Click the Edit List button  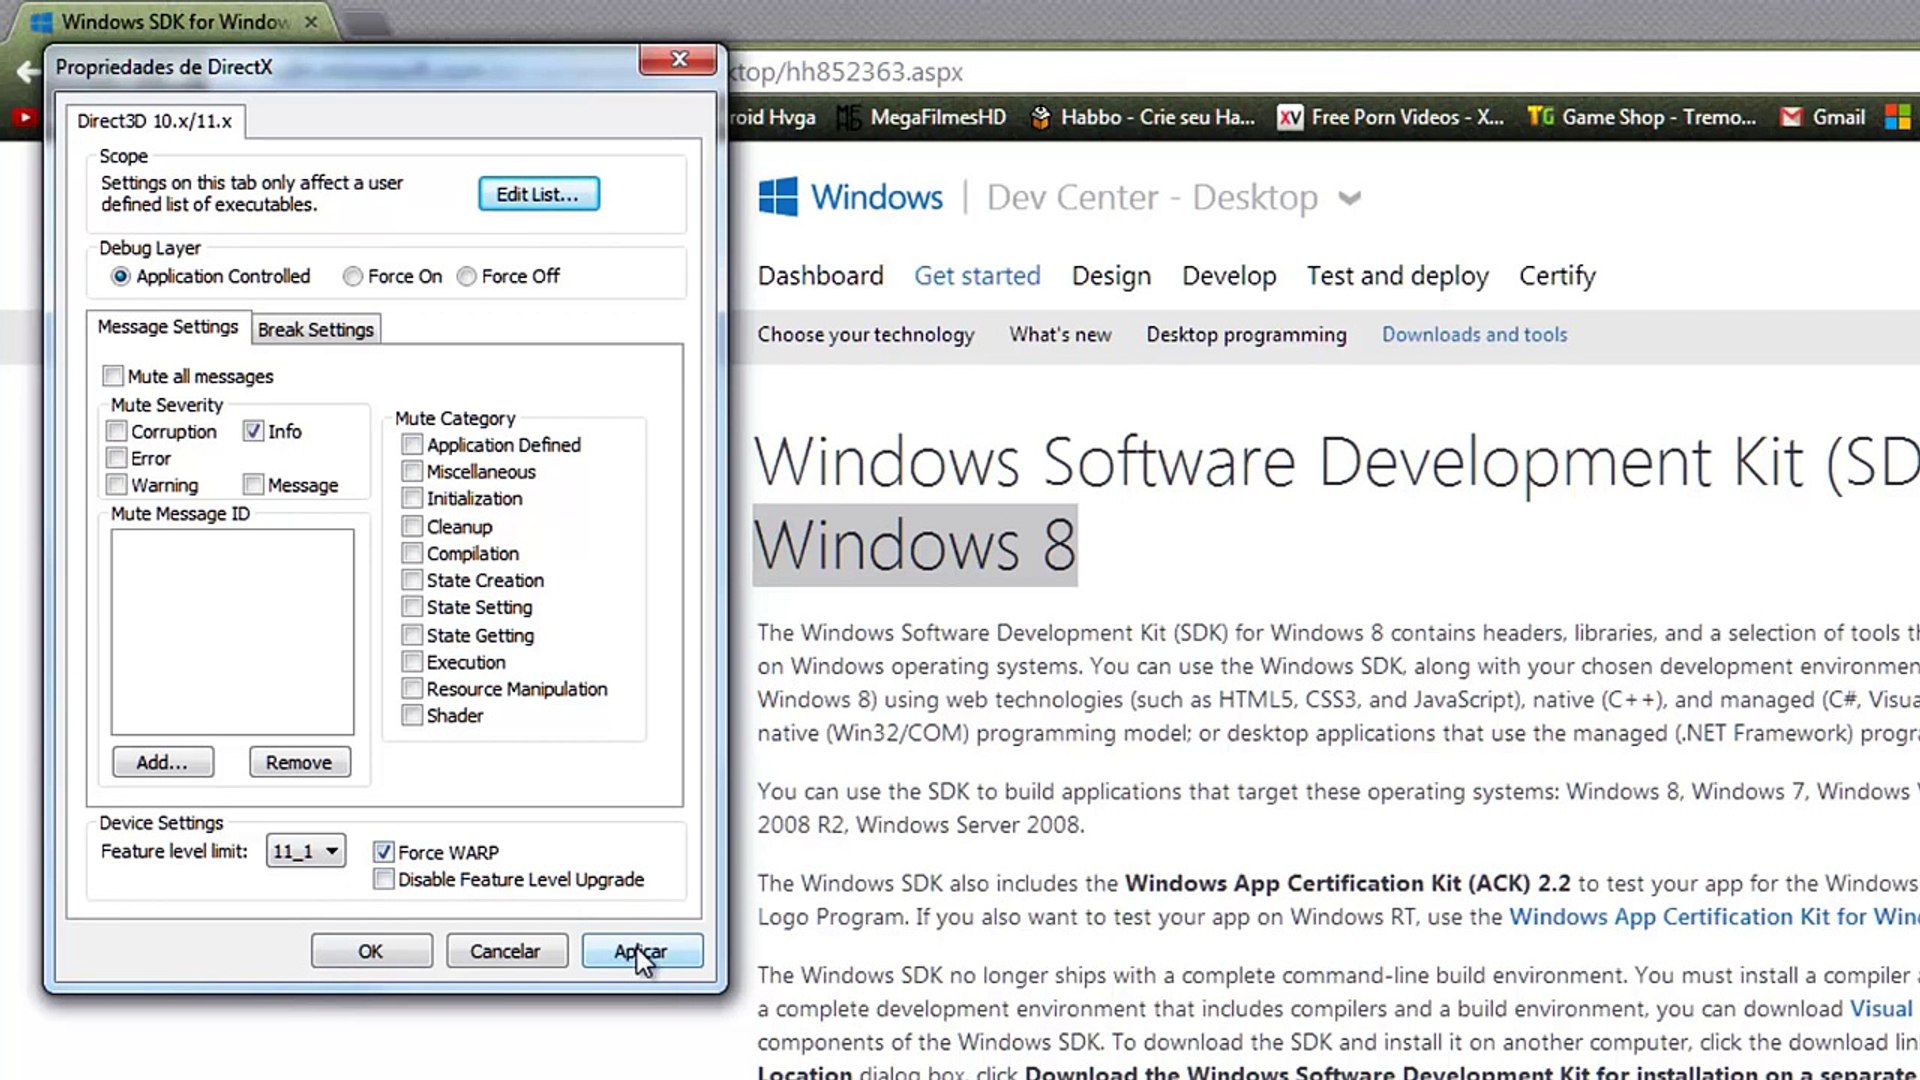pos(538,194)
